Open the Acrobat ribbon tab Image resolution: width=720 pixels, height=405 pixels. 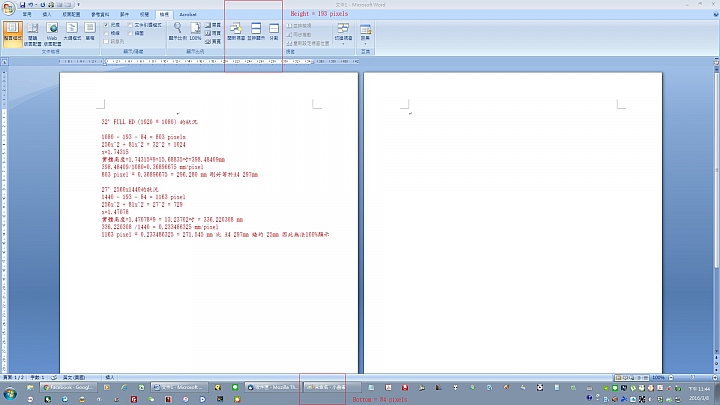point(188,15)
